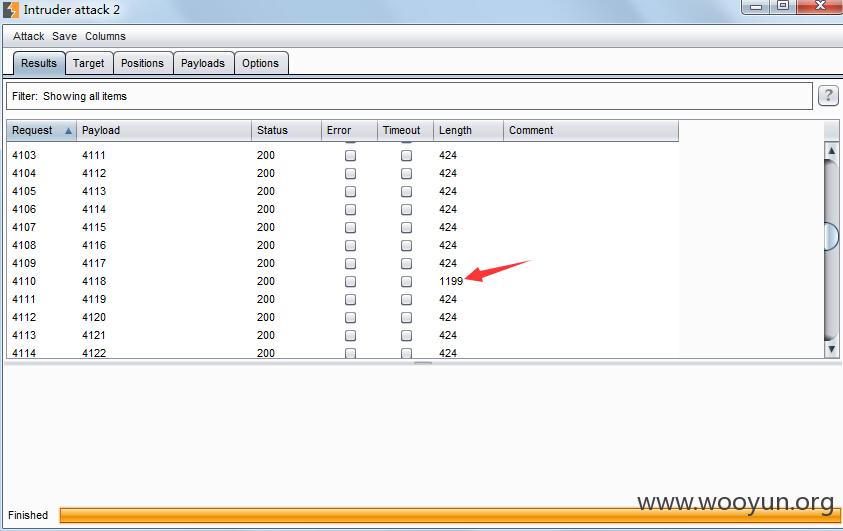The height and width of the screenshot is (531, 843).
Task: Open the Columns menu
Action: point(105,36)
